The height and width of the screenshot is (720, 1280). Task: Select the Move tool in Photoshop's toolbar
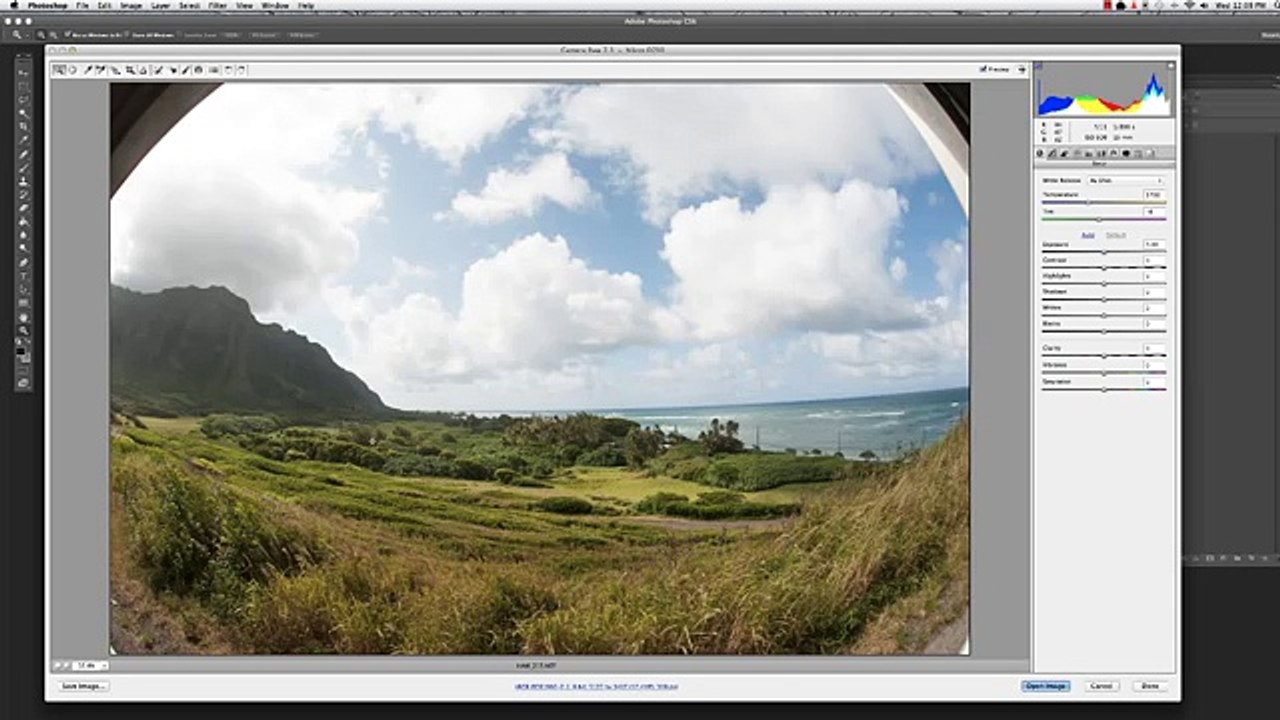(x=24, y=73)
